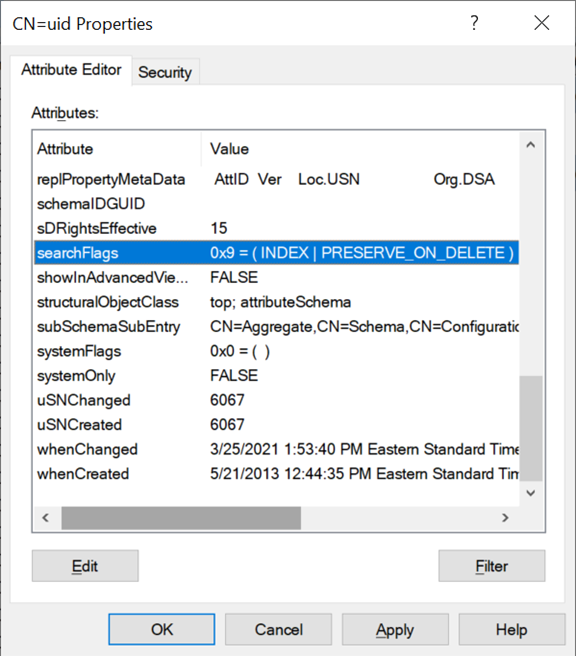The image size is (576, 656).
Task: Click the scroll up arrow in attributes list
Action: point(531,145)
